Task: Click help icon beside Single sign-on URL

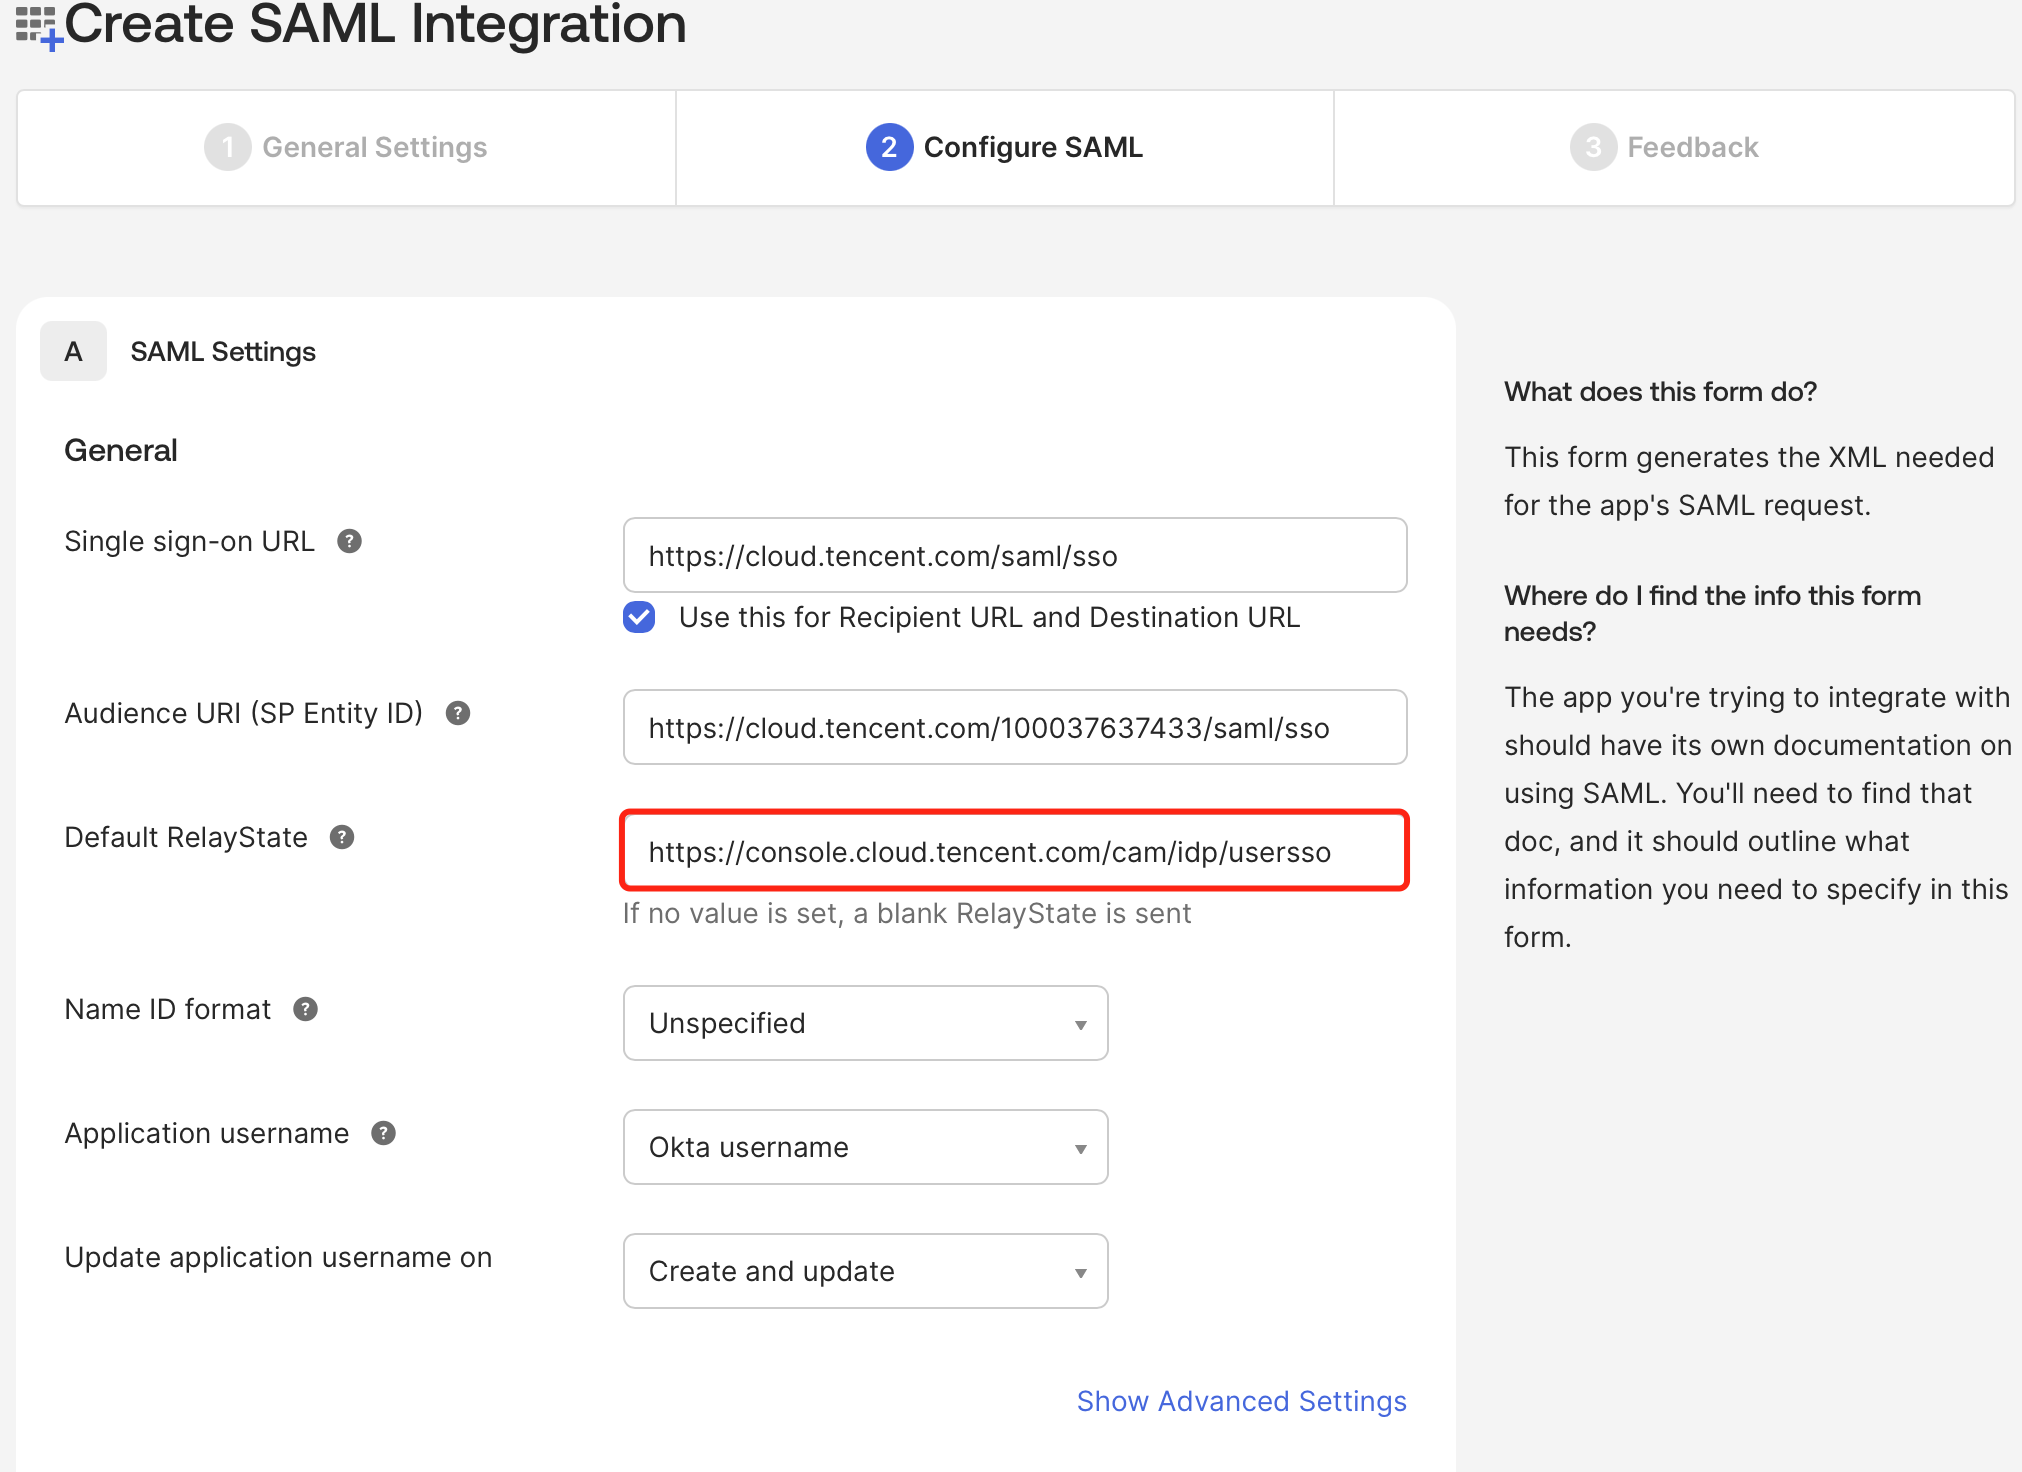Action: coord(349,541)
